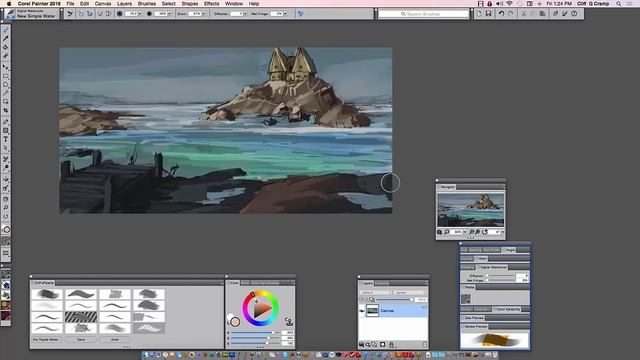Click Save button in custom palette
This screenshot has height=360, width=640.
point(81,340)
